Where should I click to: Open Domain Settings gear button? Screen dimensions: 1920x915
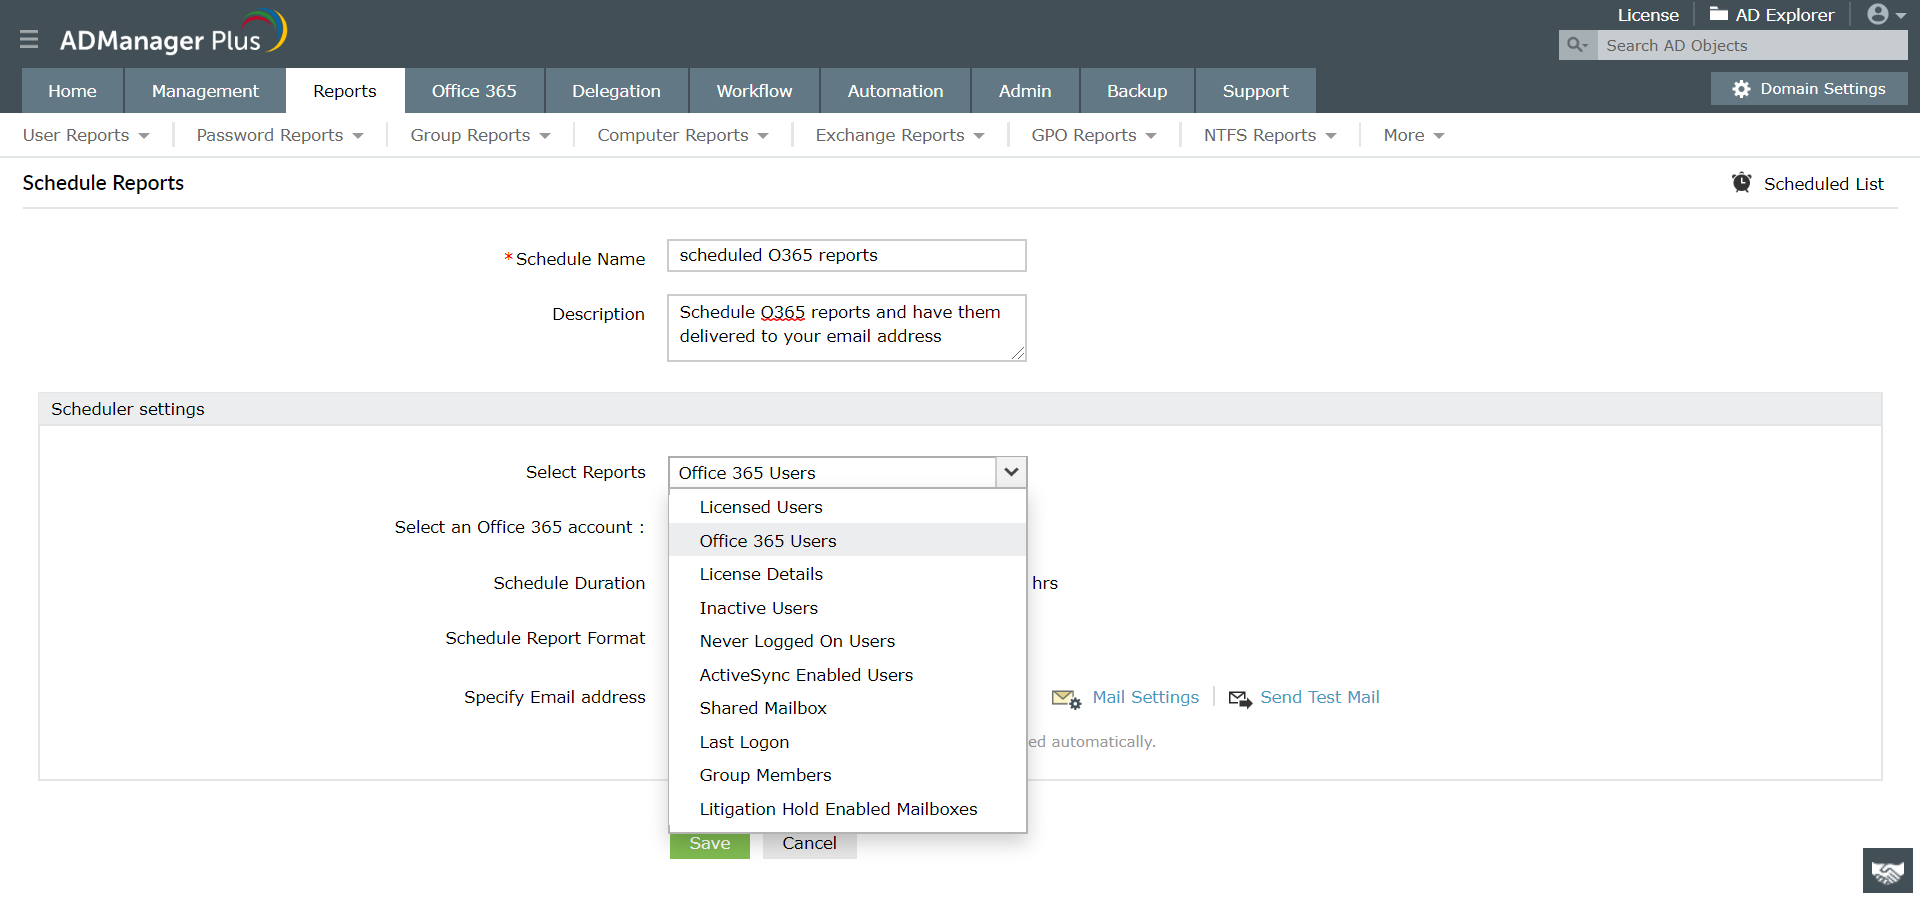(x=1809, y=89)
